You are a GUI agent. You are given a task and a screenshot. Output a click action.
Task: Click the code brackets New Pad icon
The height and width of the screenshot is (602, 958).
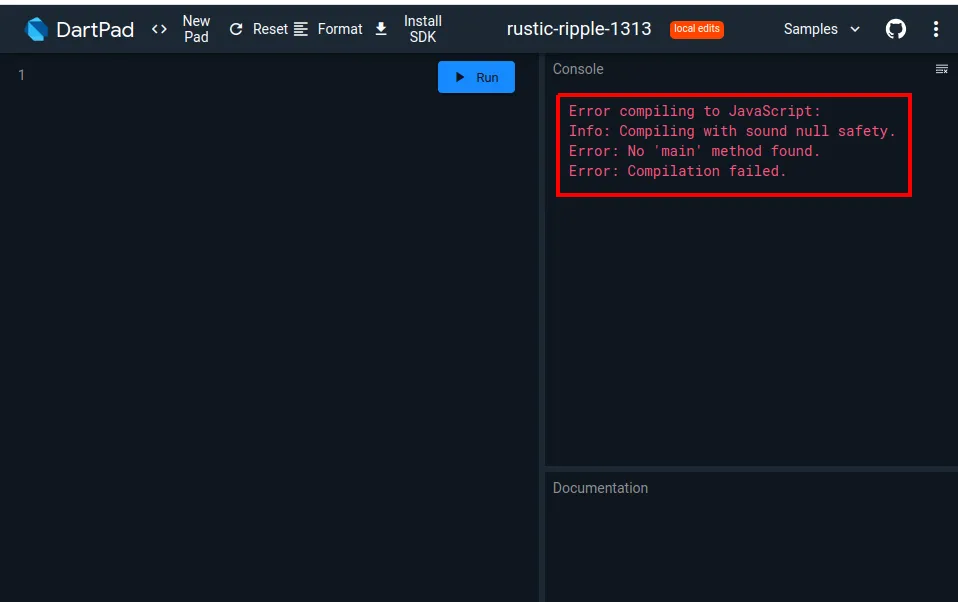159,29
